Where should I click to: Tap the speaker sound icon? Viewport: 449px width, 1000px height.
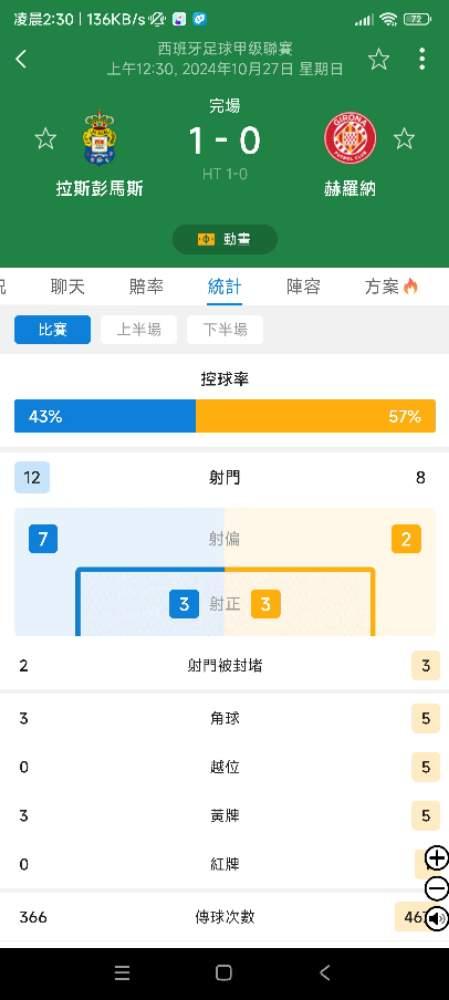click(x=437, y=919)
